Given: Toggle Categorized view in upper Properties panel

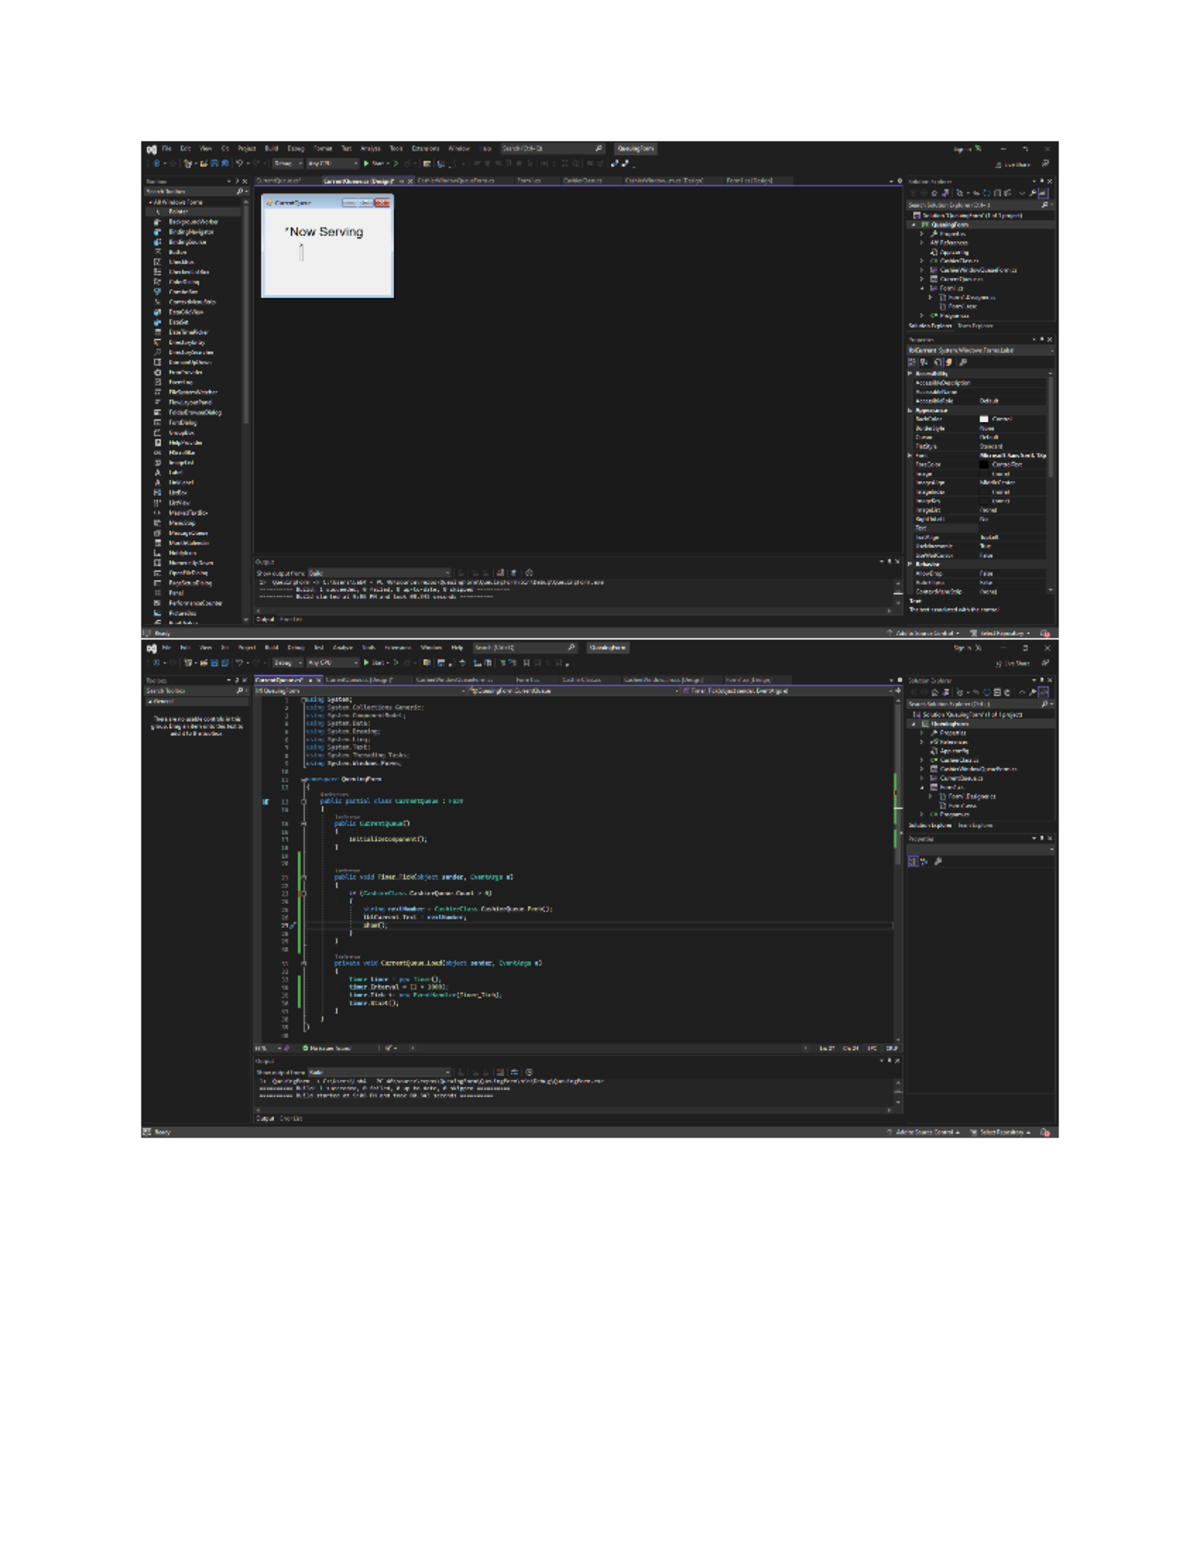Looking at the screenshot, I should (912, 362).
